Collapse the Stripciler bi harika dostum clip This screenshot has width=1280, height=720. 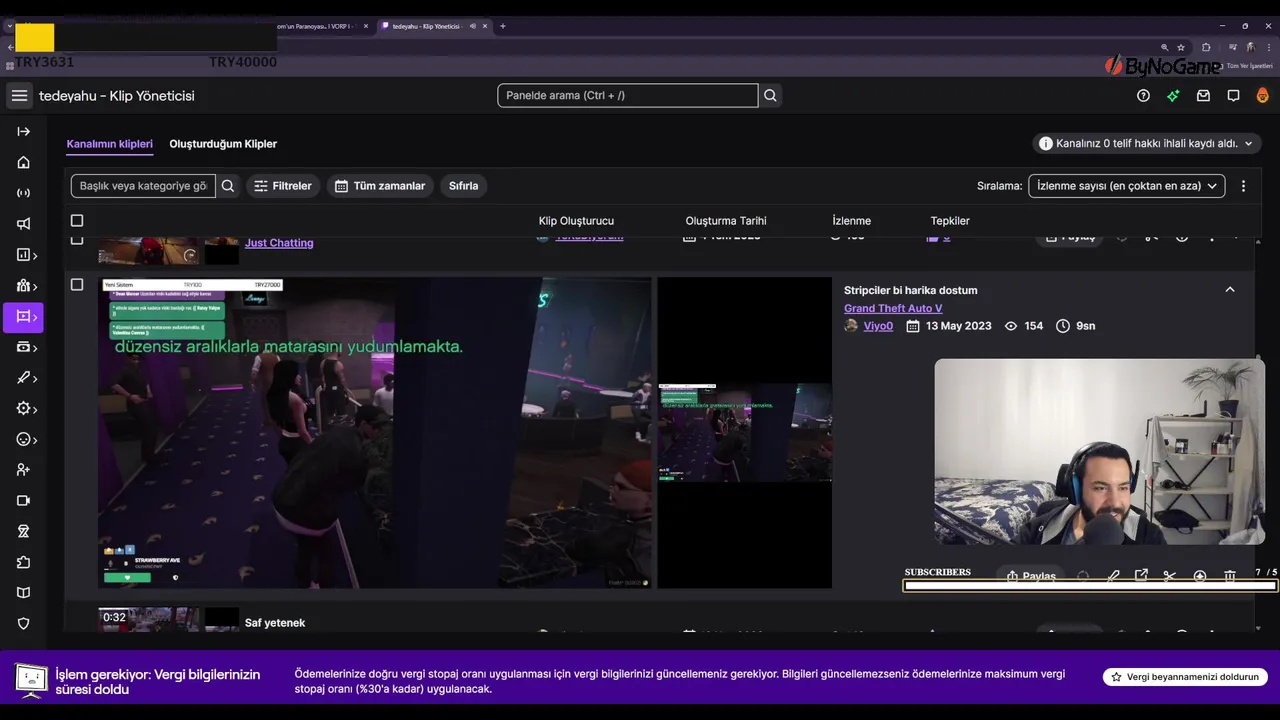(1230, 290)
